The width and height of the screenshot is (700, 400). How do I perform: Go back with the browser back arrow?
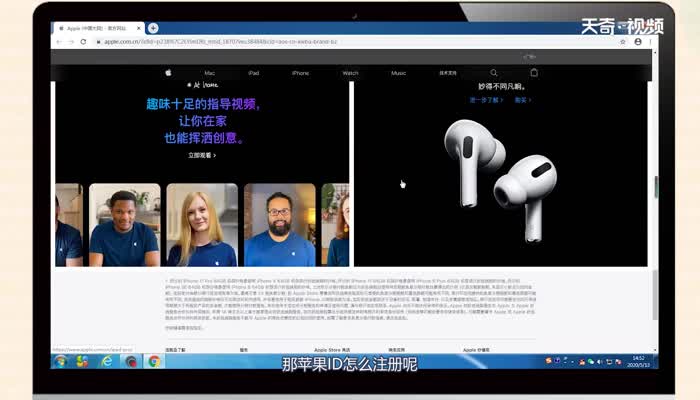(x=59, y=42)
